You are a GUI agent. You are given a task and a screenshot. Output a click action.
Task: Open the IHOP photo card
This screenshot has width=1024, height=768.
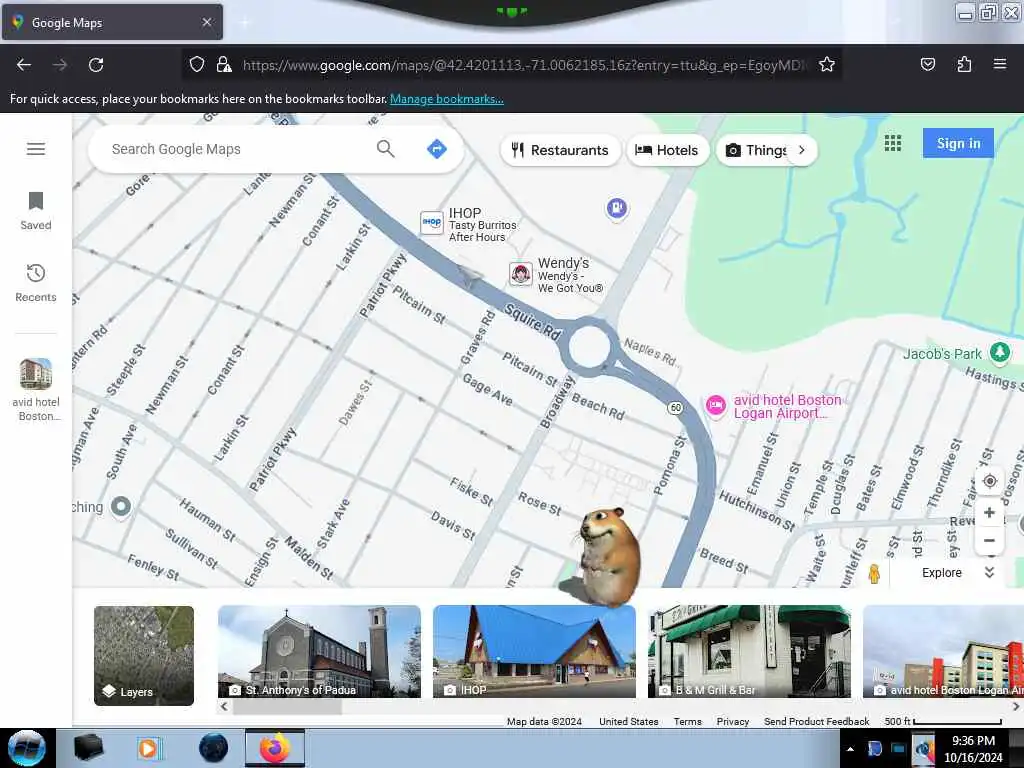coord(534,652)
